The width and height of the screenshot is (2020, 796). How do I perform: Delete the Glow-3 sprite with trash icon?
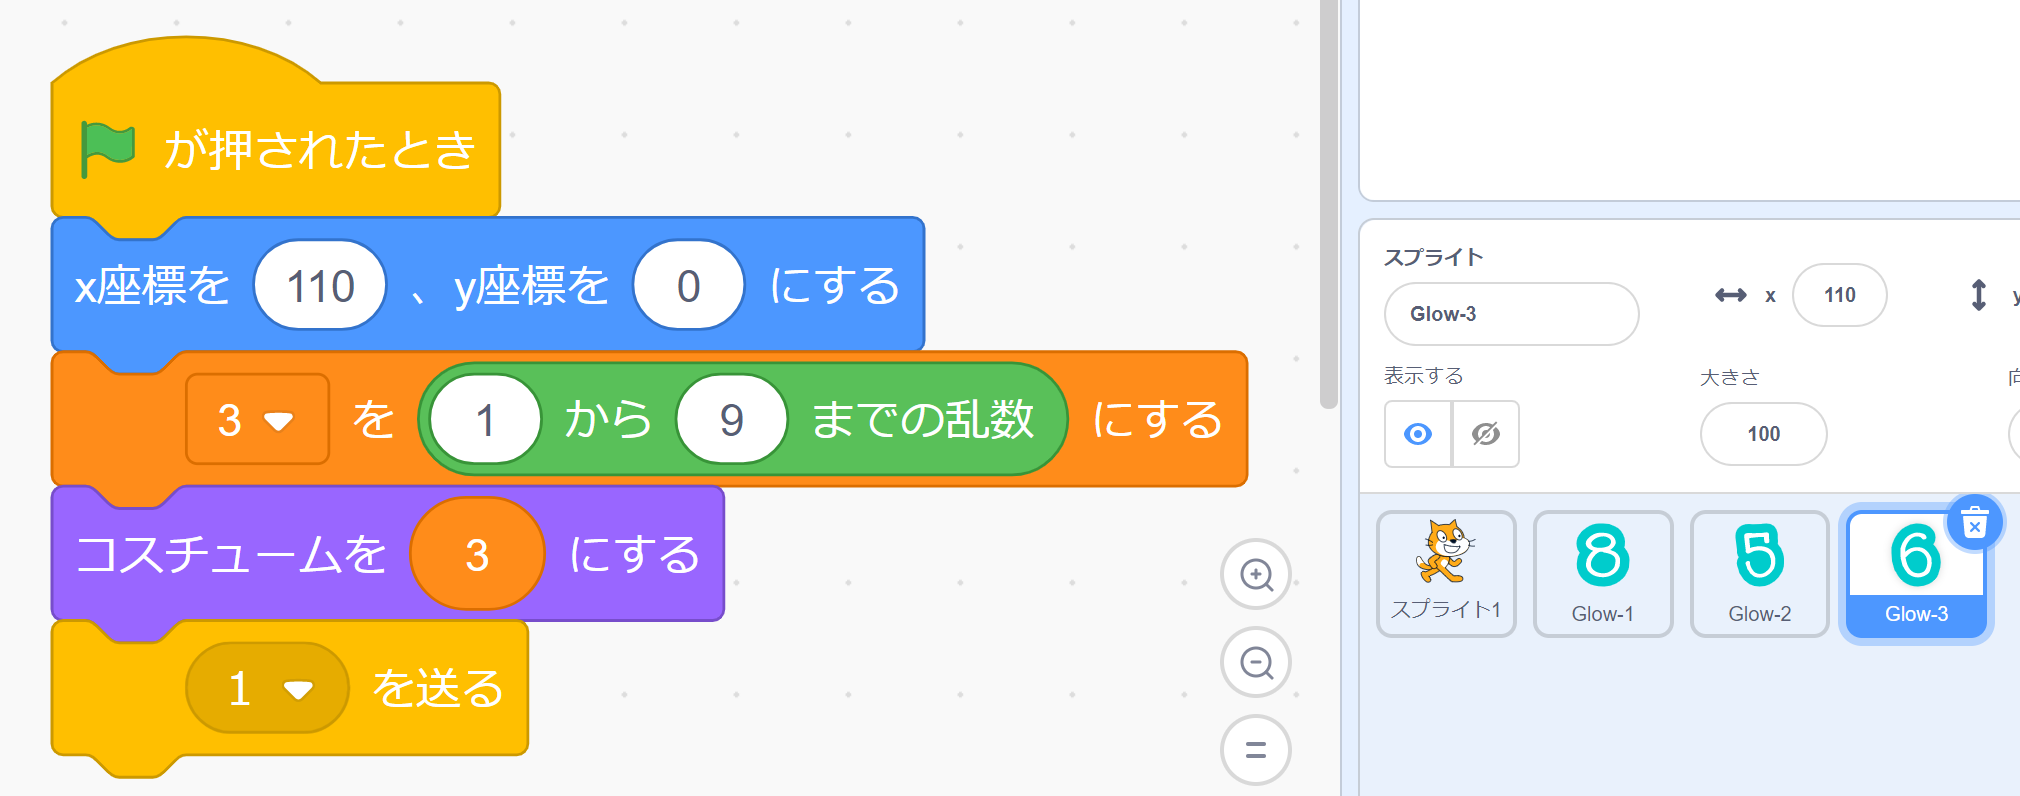1974,523
